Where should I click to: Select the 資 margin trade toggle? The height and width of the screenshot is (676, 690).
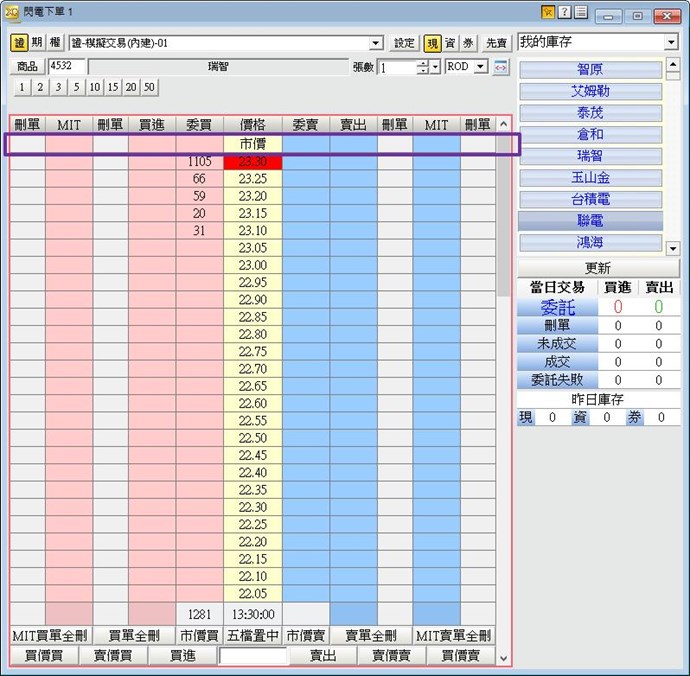pyautogui.click(x=450, y=43)
